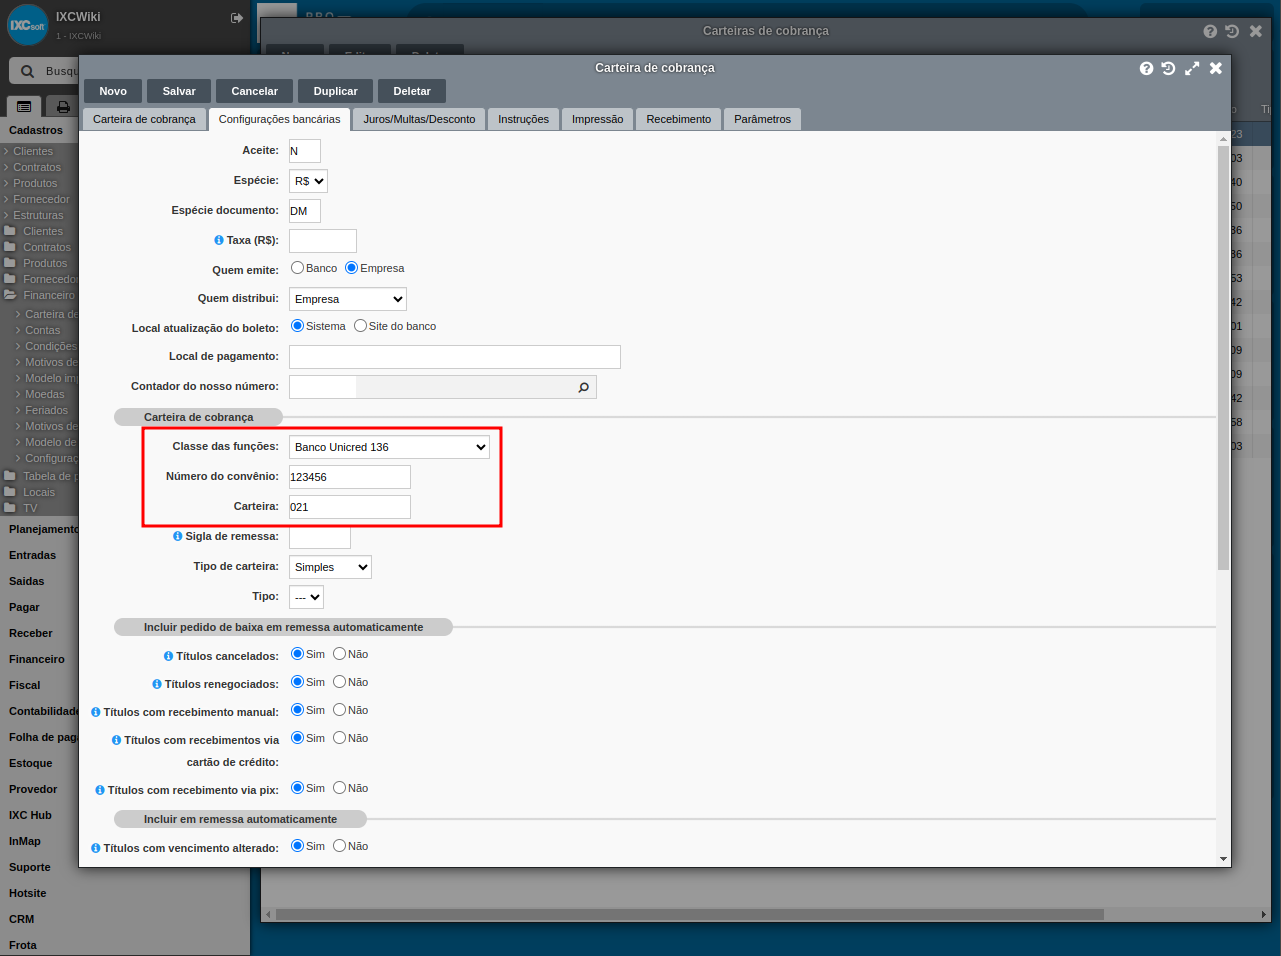This screenshot has height=956, width=1281.
Task: Click info icon beside Títulos com recebimento manual
Action: [x=96, y=712]
